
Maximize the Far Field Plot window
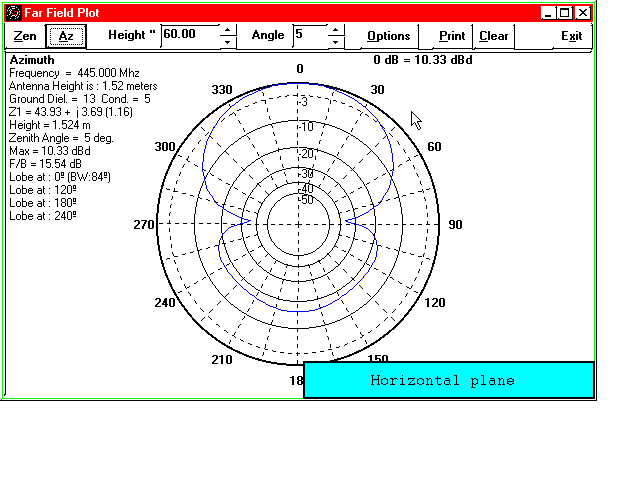[x=565, y=13]
